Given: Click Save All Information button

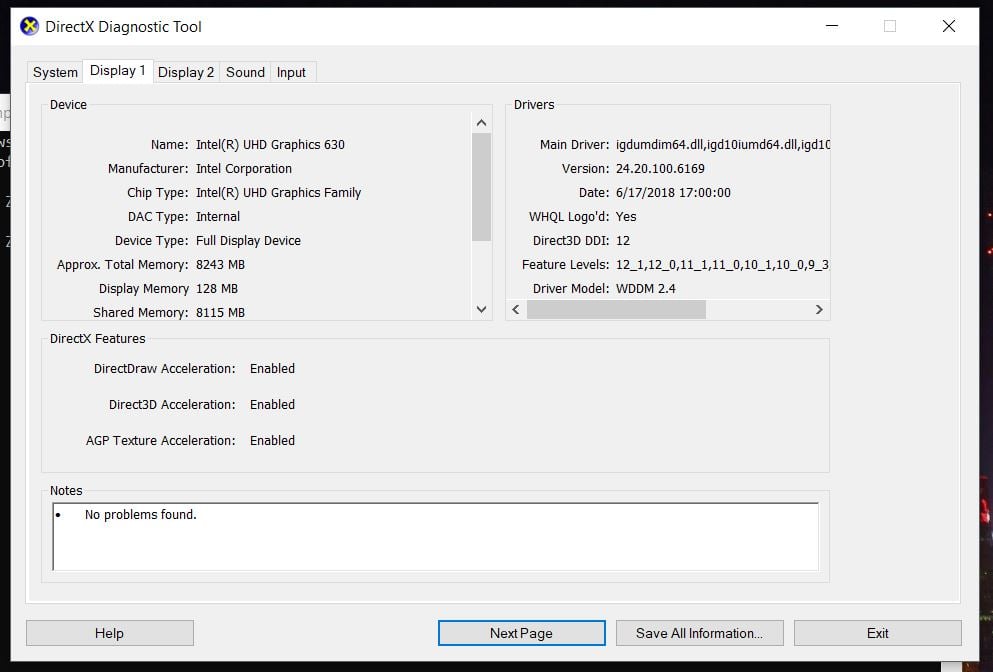Looking at the screenshot, I should pyautogui.click(x=699, y=633).
